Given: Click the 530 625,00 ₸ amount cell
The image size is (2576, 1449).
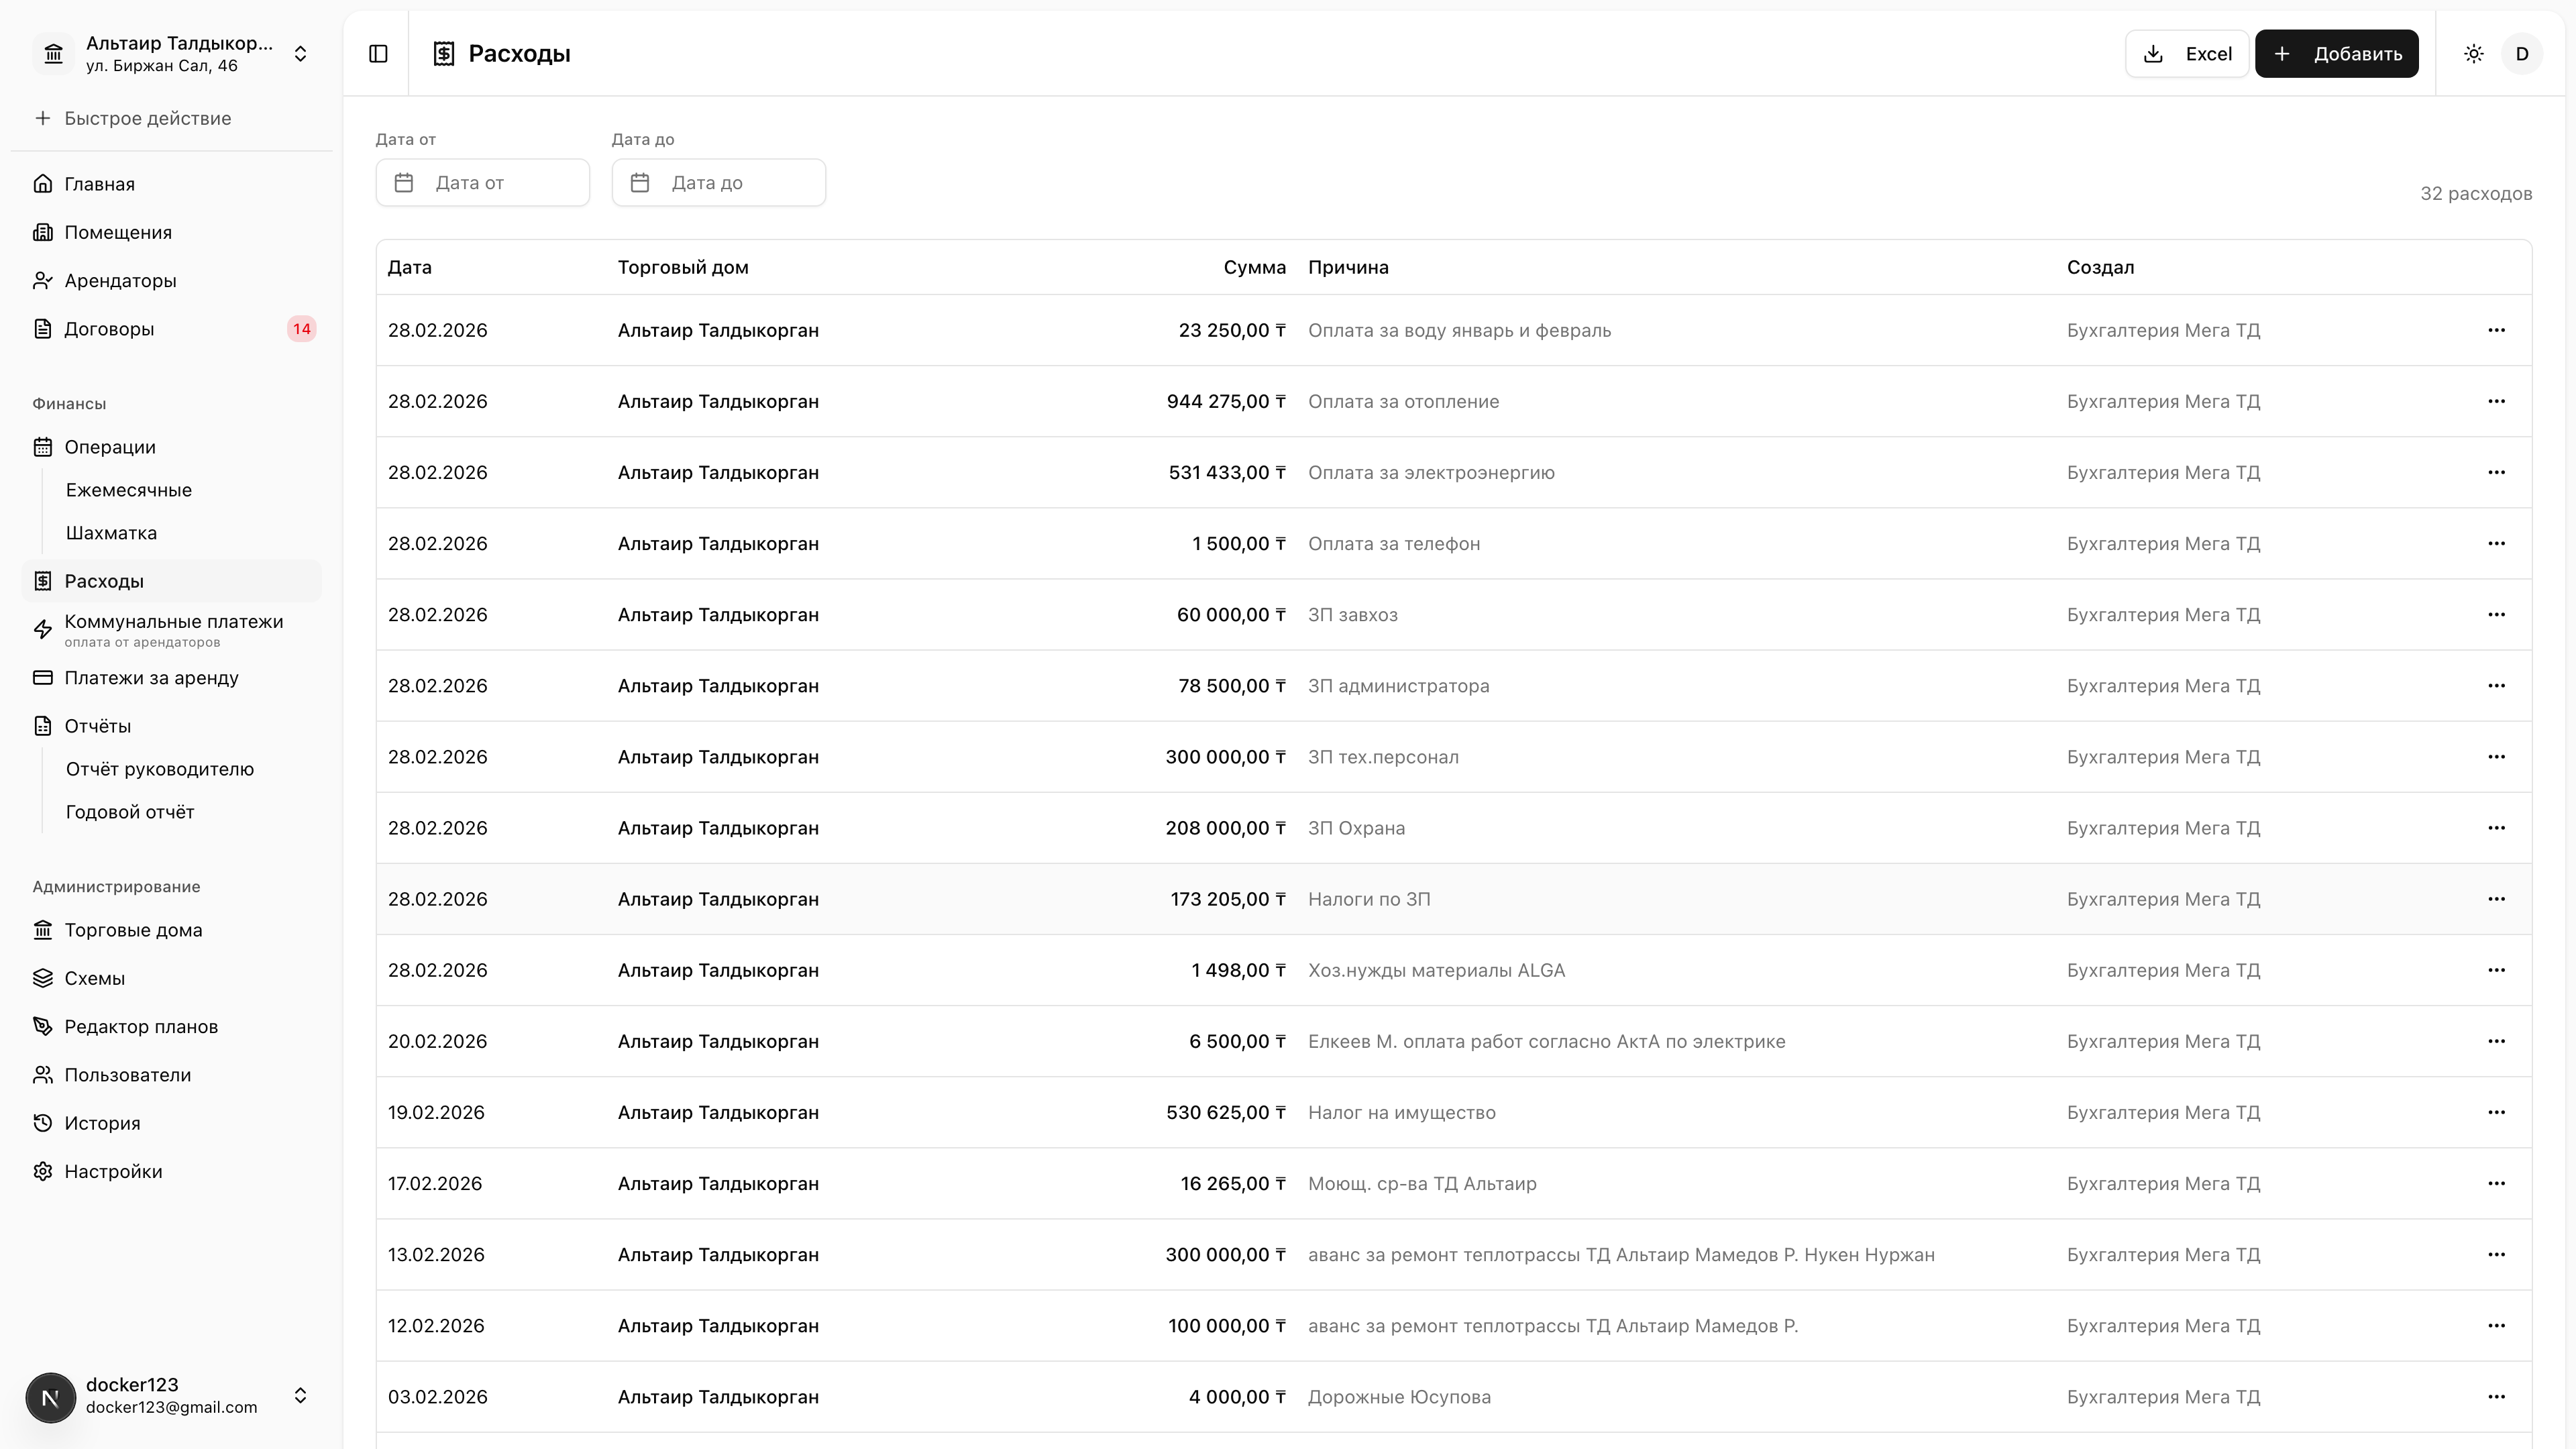Looking at the screenshot, I should pos(1226,1112).
